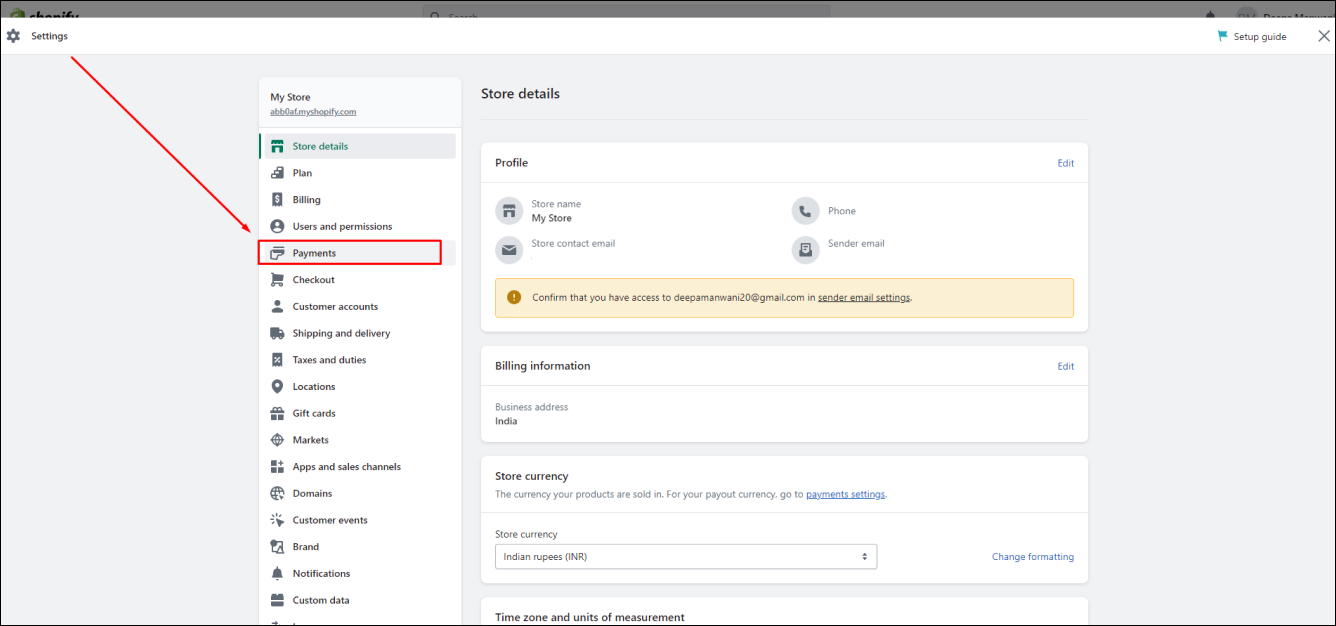Click the Sender email icon in Profile
The image size is (1336, 626).
(x=806, y=250)
